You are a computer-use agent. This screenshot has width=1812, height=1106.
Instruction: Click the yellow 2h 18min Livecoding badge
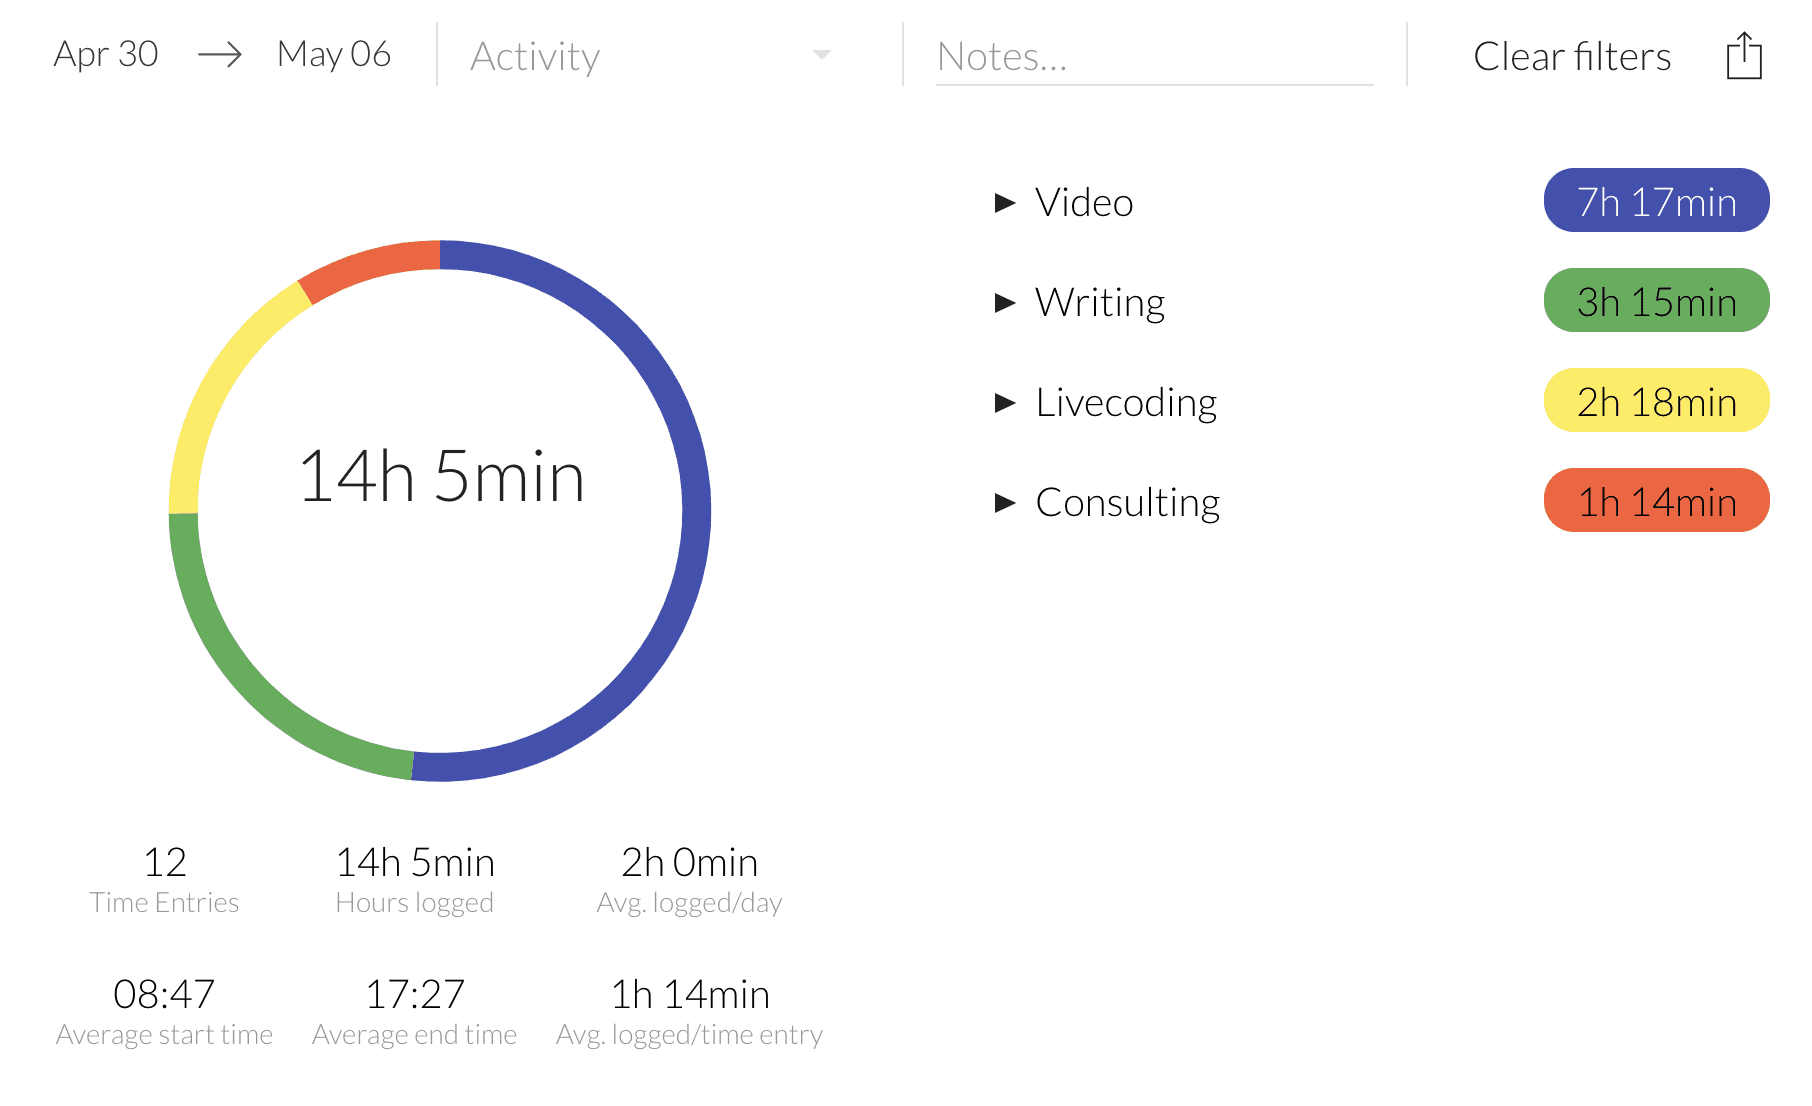coord(1656,401)
